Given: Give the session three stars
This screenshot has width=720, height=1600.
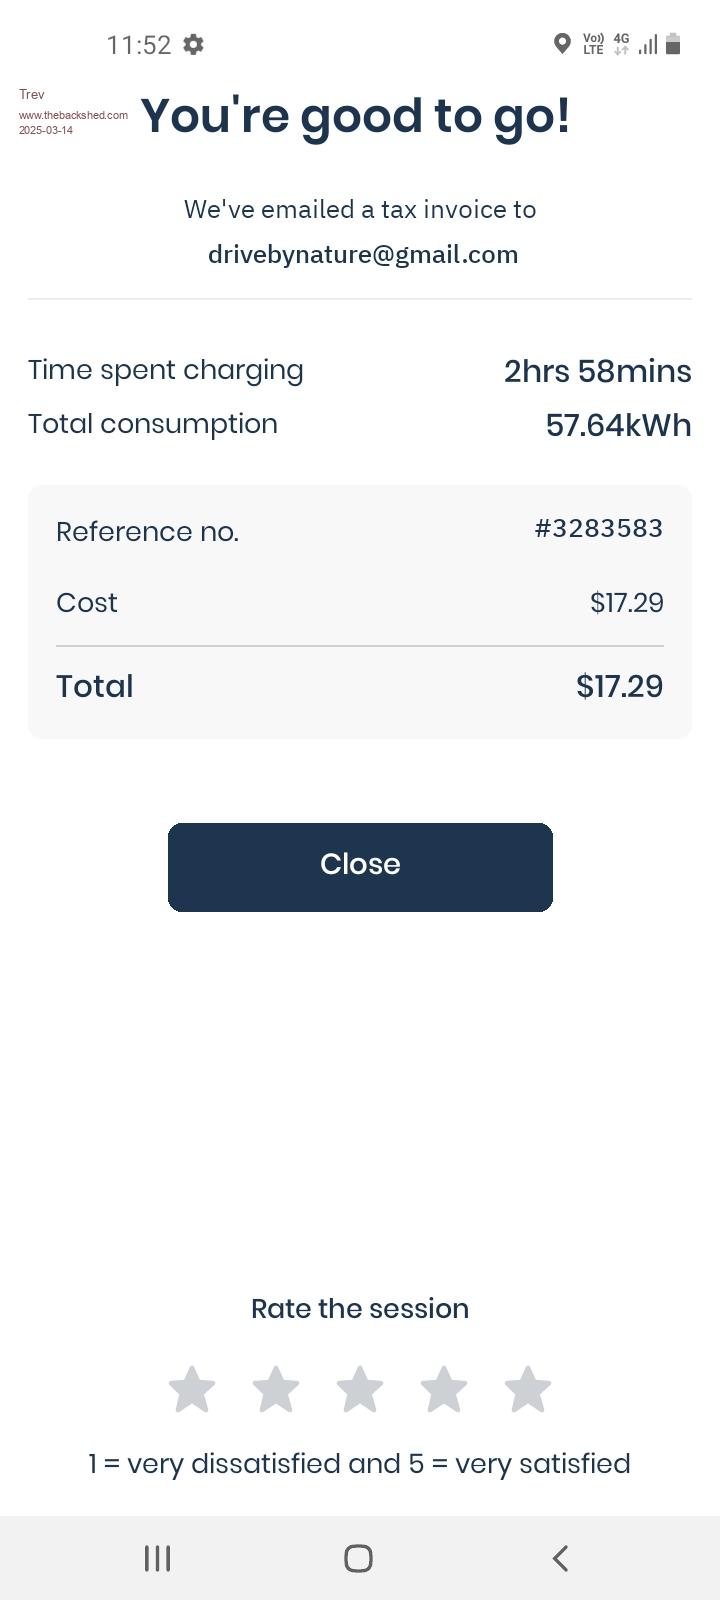Looking at the screenshot, I should (360, 1390).
